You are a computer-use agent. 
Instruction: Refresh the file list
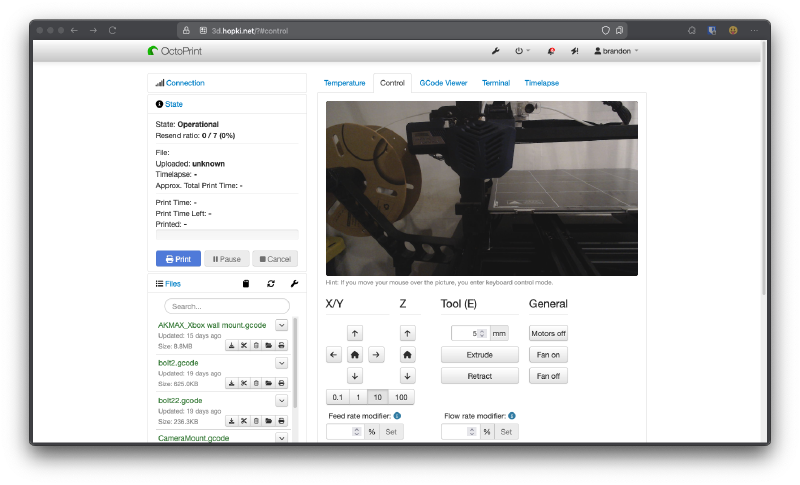tap(271, 284)
